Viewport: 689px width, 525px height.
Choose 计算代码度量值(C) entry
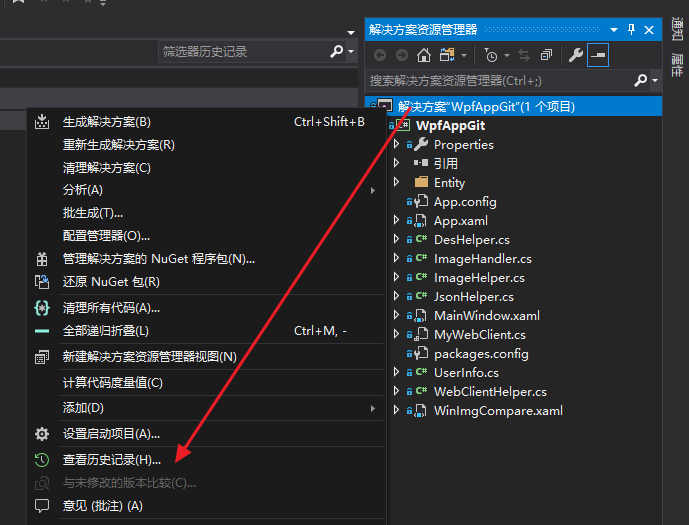205,383
